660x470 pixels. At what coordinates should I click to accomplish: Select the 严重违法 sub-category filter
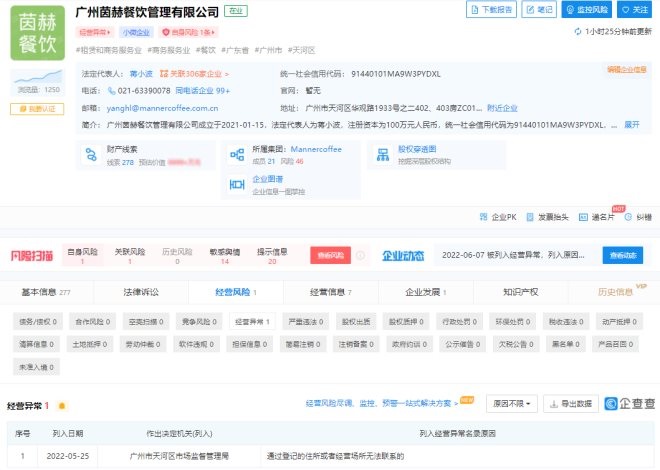pos(298,322)
